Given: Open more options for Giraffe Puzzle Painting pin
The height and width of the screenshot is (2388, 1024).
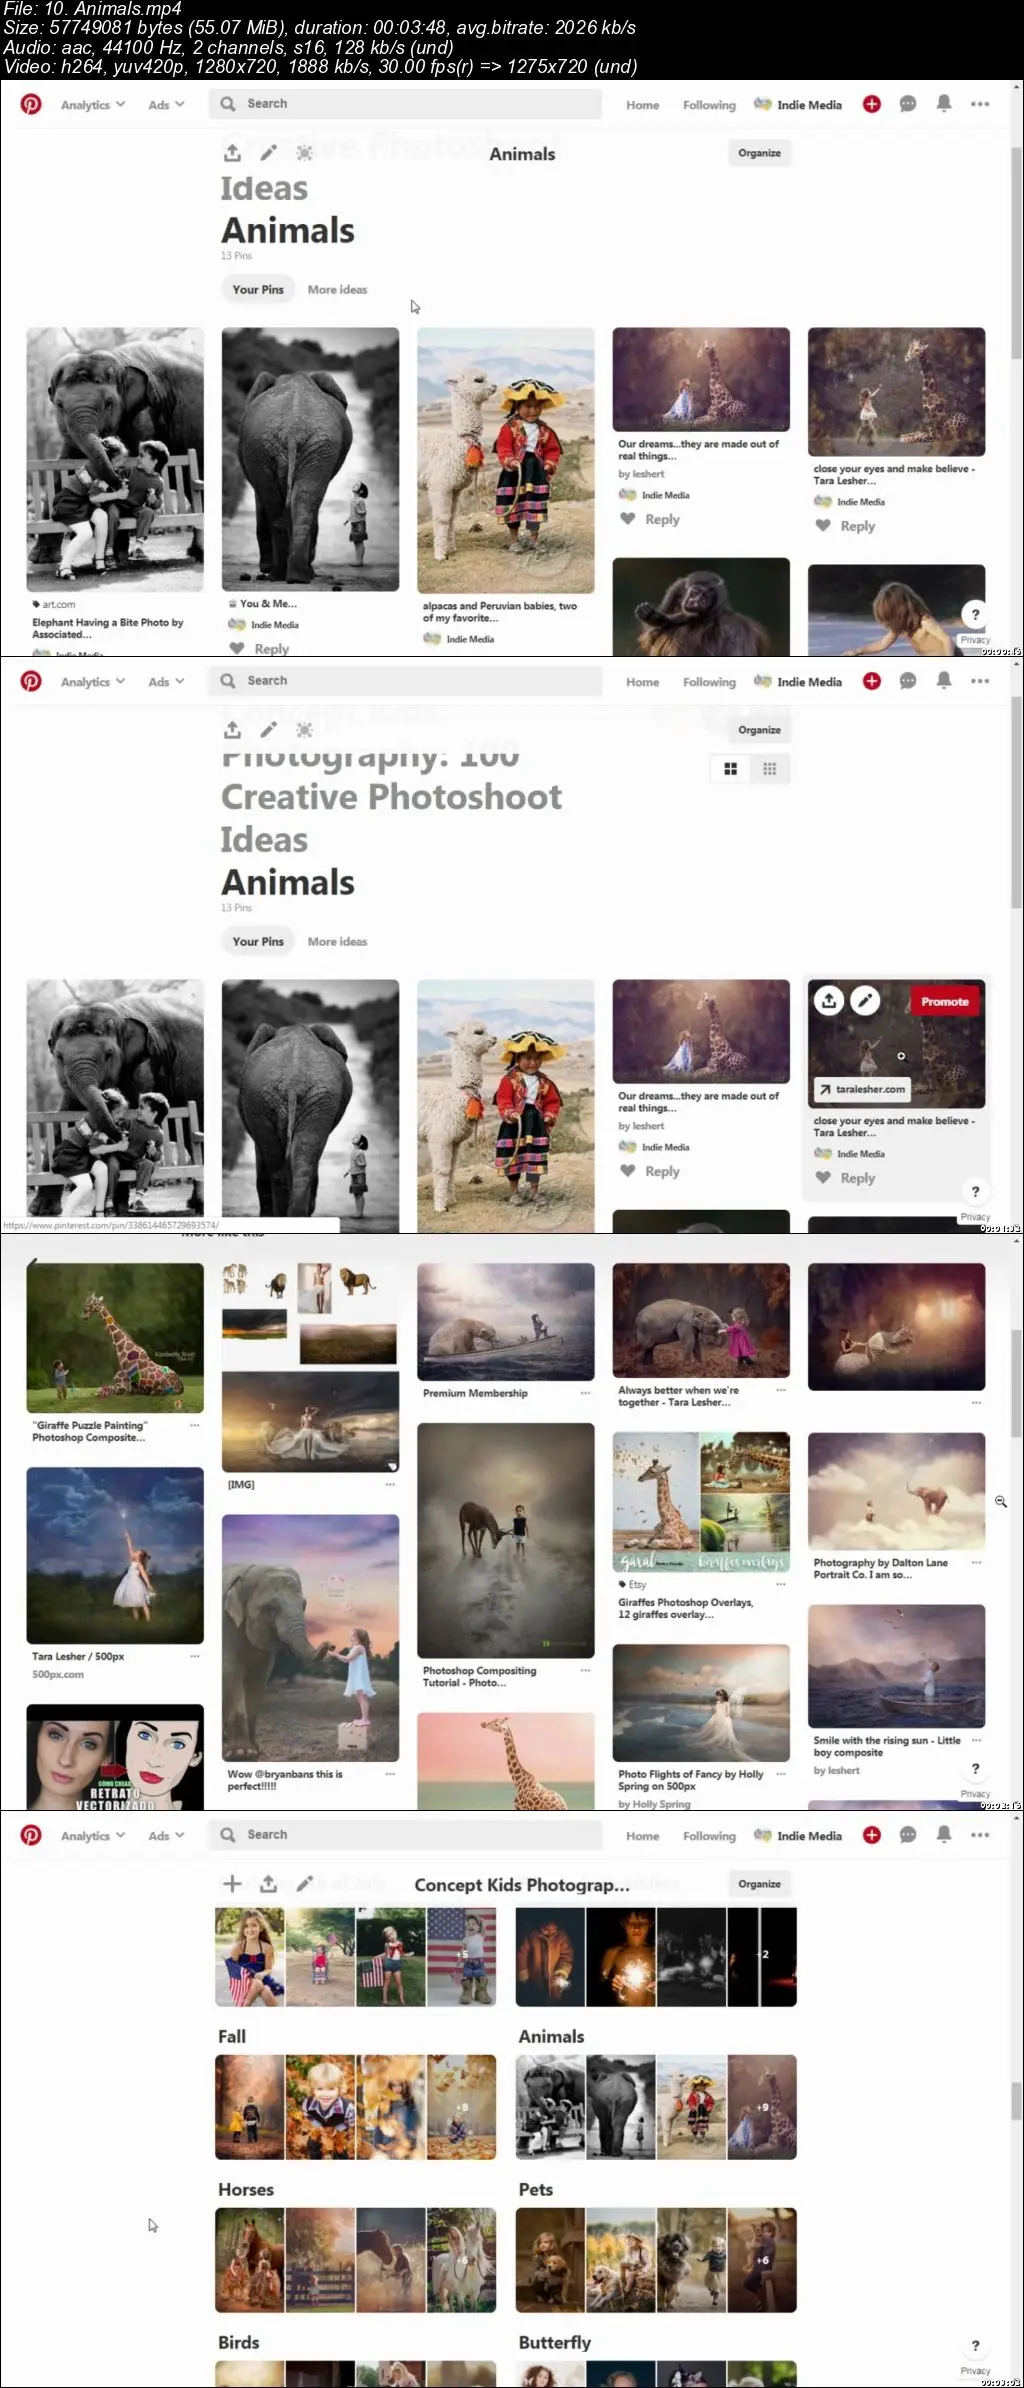Looking at the screenshot, I should point(194,1425).
